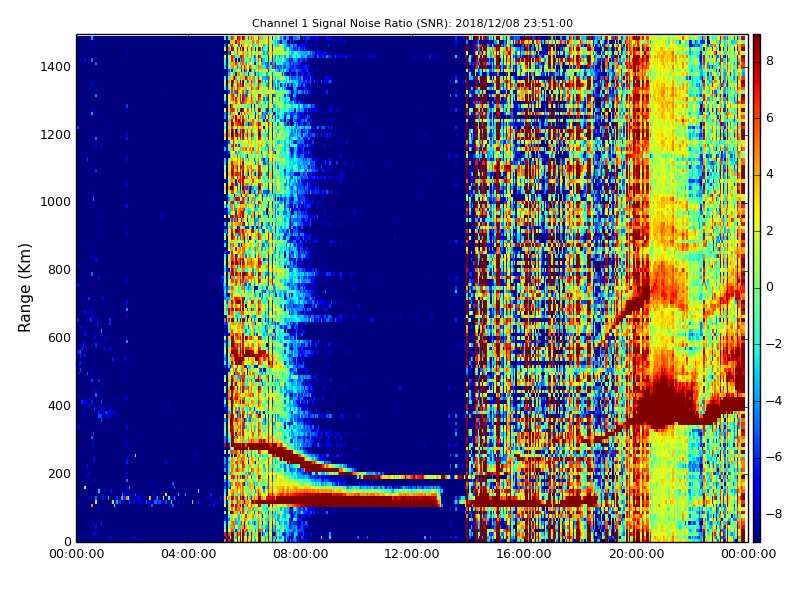
Task: Click the 'Range (Km)' y-axis label
Action: [x=24, y=288]
